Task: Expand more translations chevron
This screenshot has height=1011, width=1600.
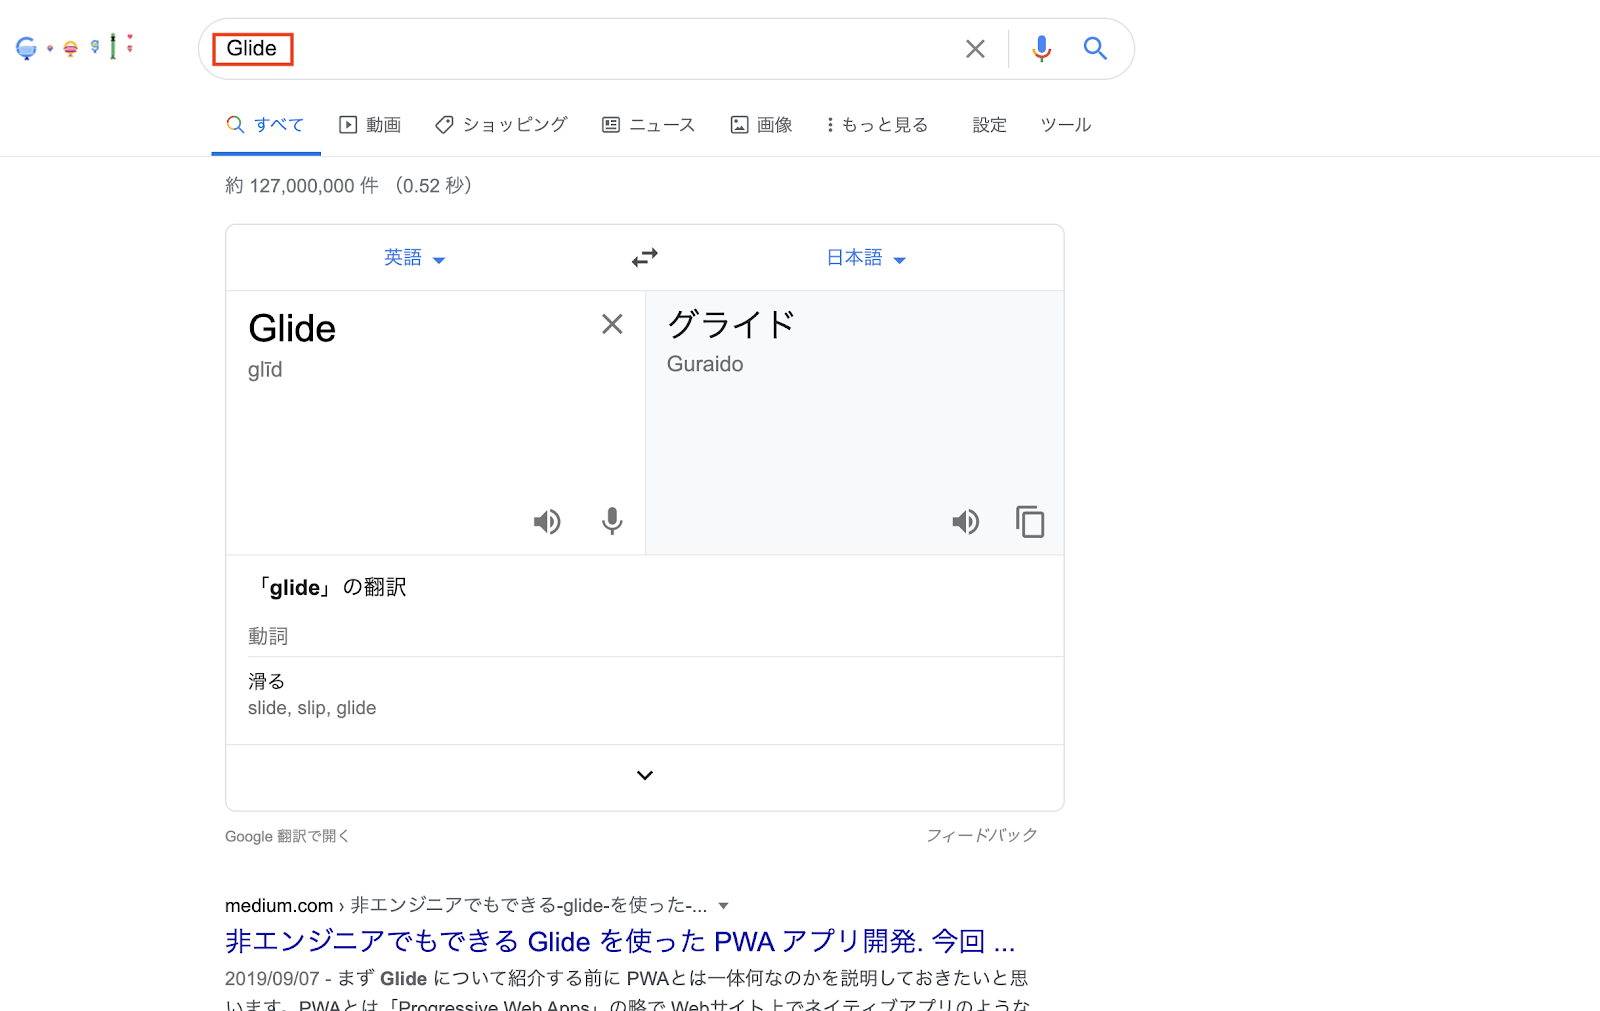Action: point(645,775)
